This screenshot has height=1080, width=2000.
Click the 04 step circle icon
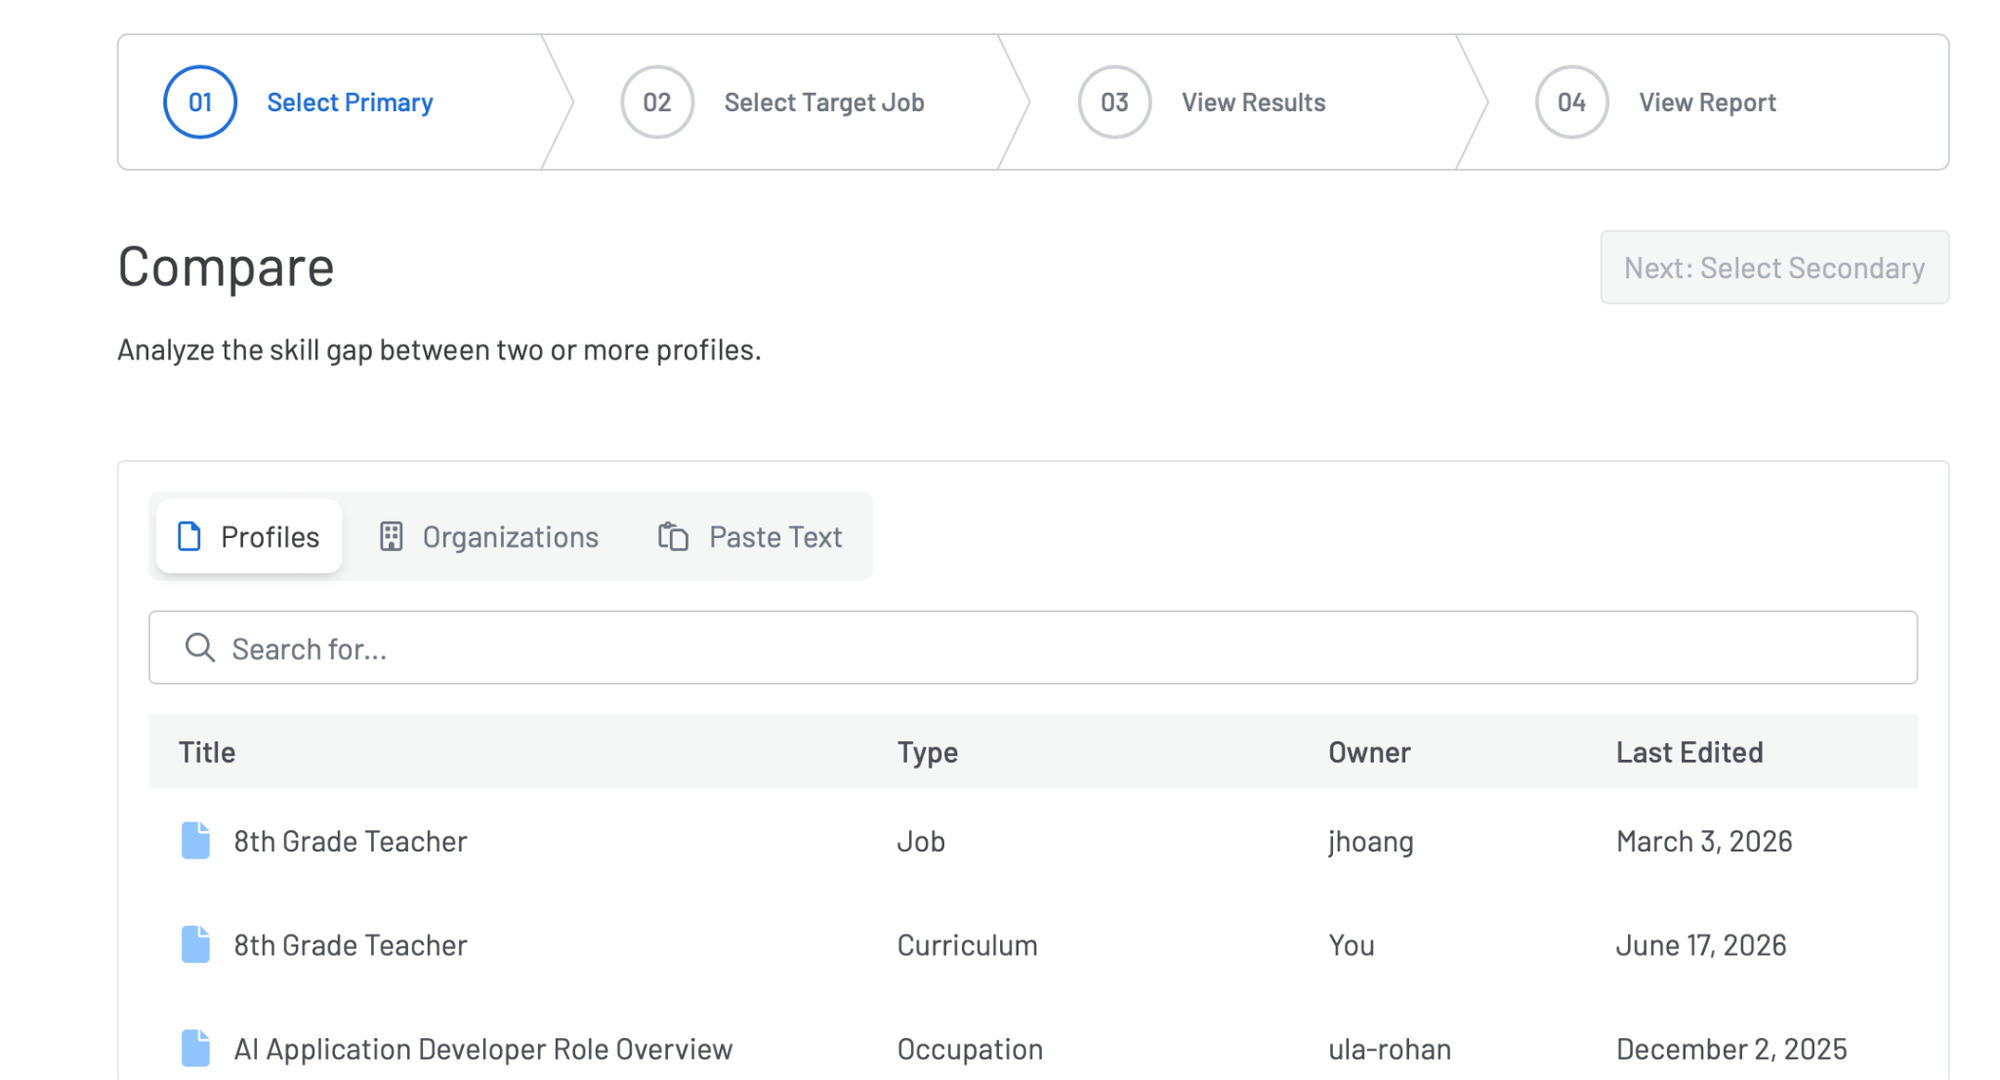(1571, 102)
